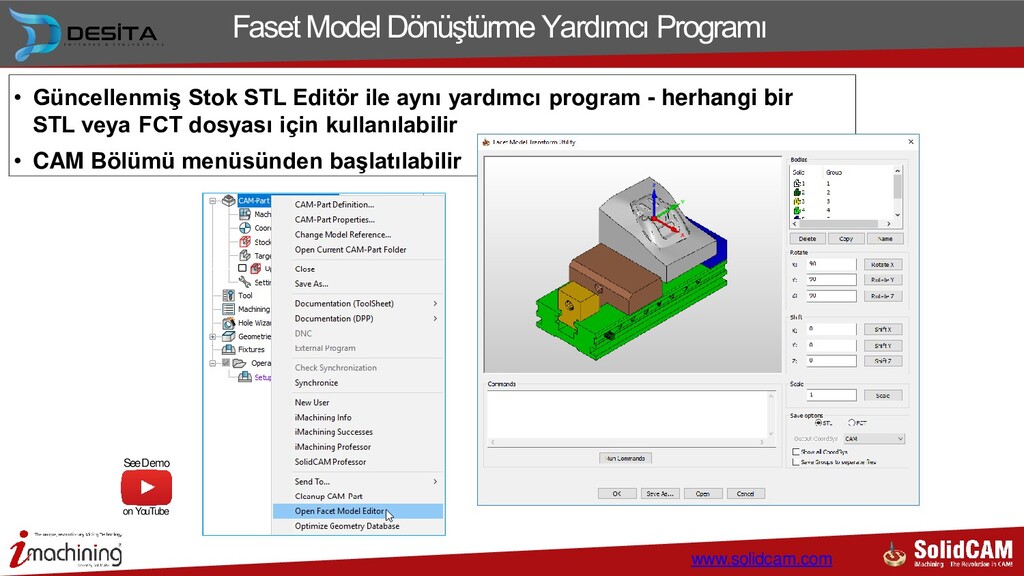The width and height of the screenshot is (1024, 576).
Task: Click the Scale button
Action: (883, 396)
